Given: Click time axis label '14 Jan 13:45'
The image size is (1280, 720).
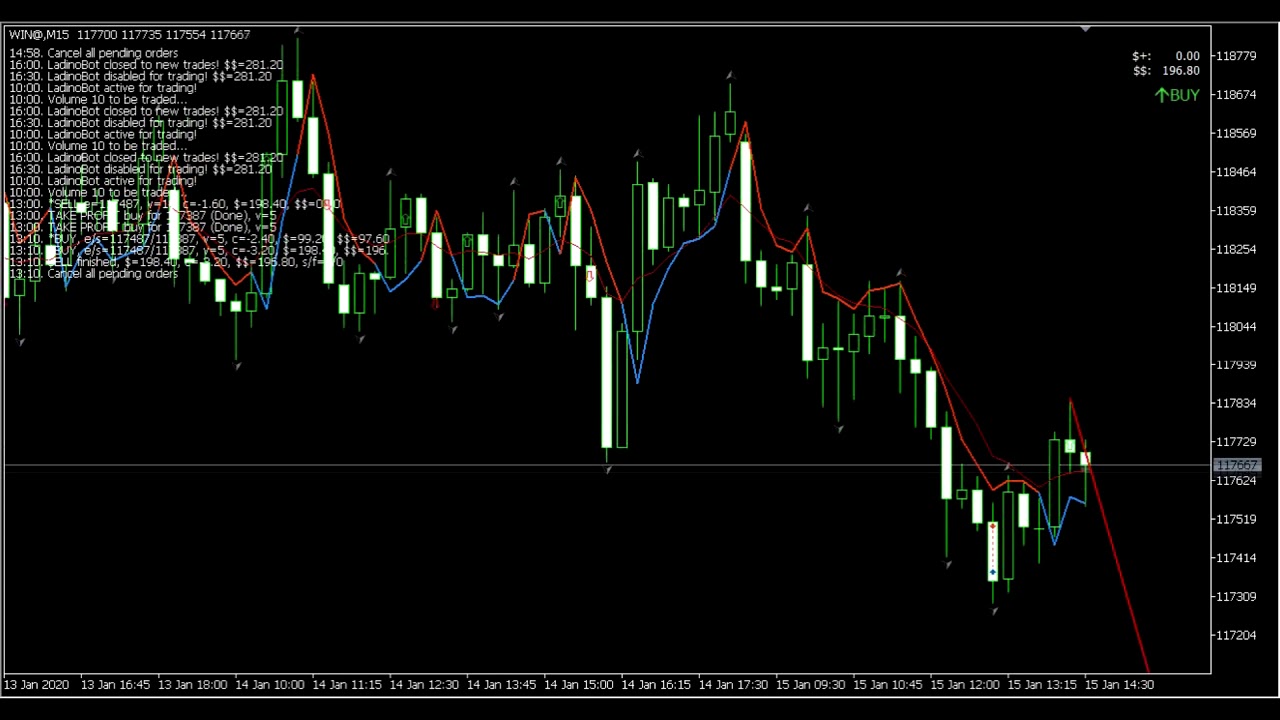Looking at the screenshot, I should click(x=501, y=685).
